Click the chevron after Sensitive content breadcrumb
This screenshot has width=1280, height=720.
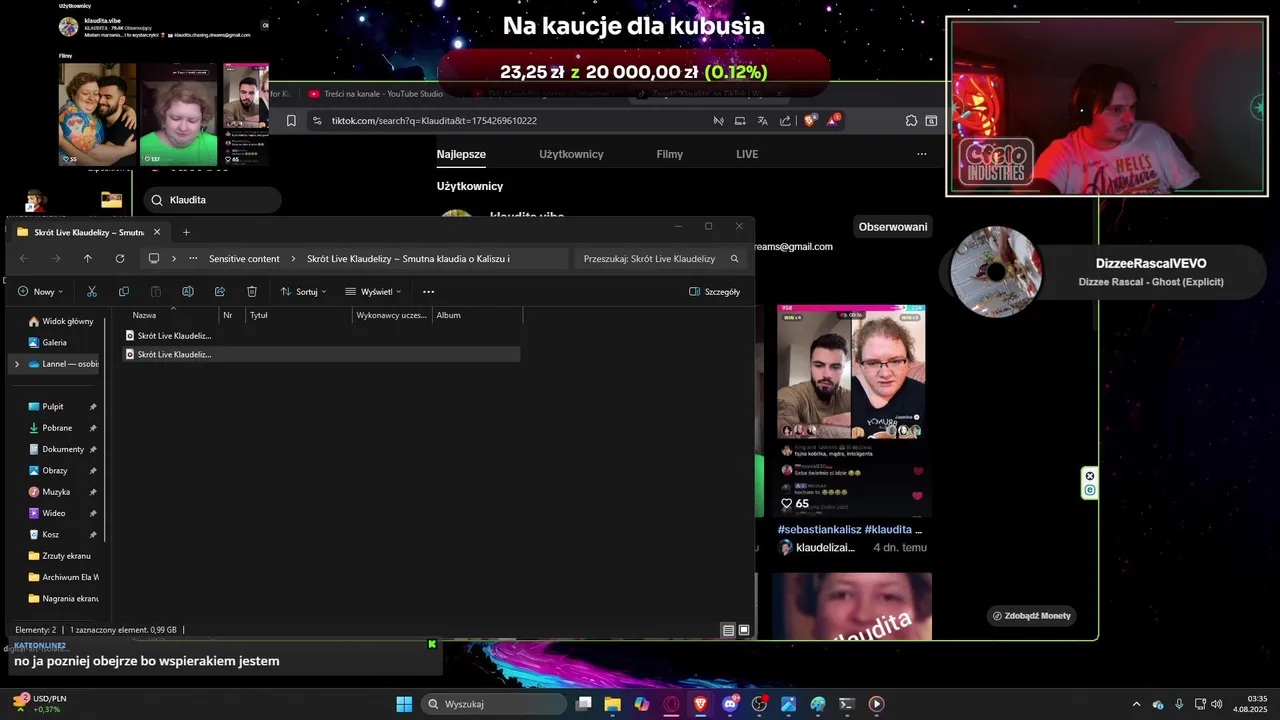click(294, 258)
